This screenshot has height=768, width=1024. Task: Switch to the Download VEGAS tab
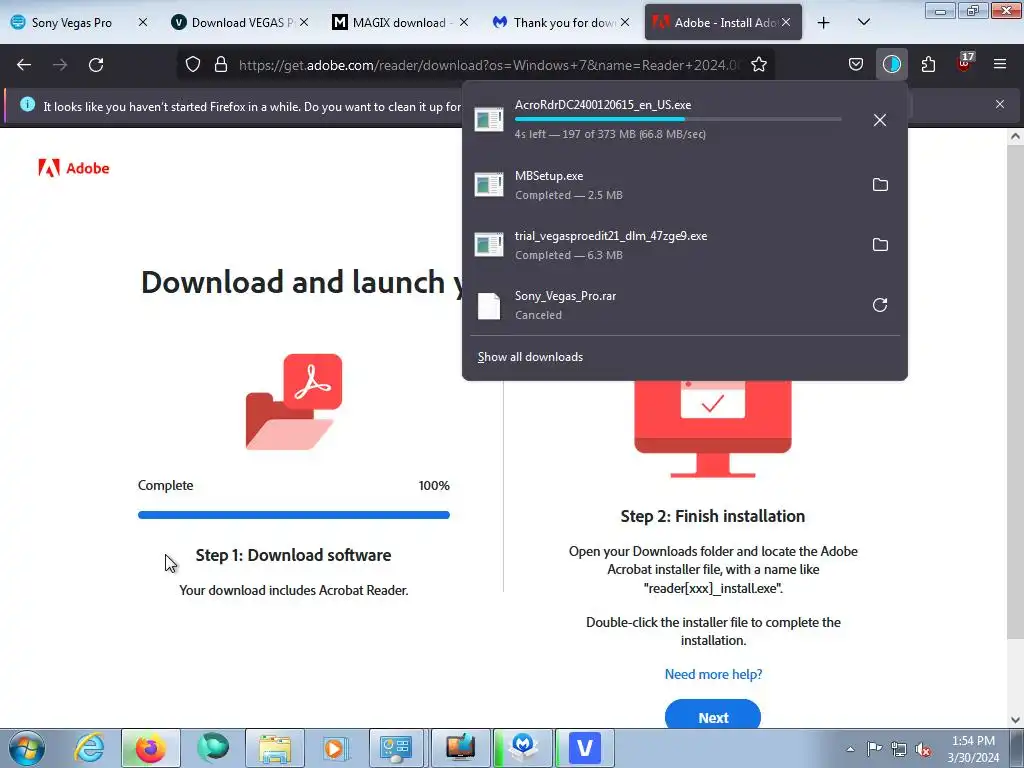pyautogui.click(x=232, y=23)
